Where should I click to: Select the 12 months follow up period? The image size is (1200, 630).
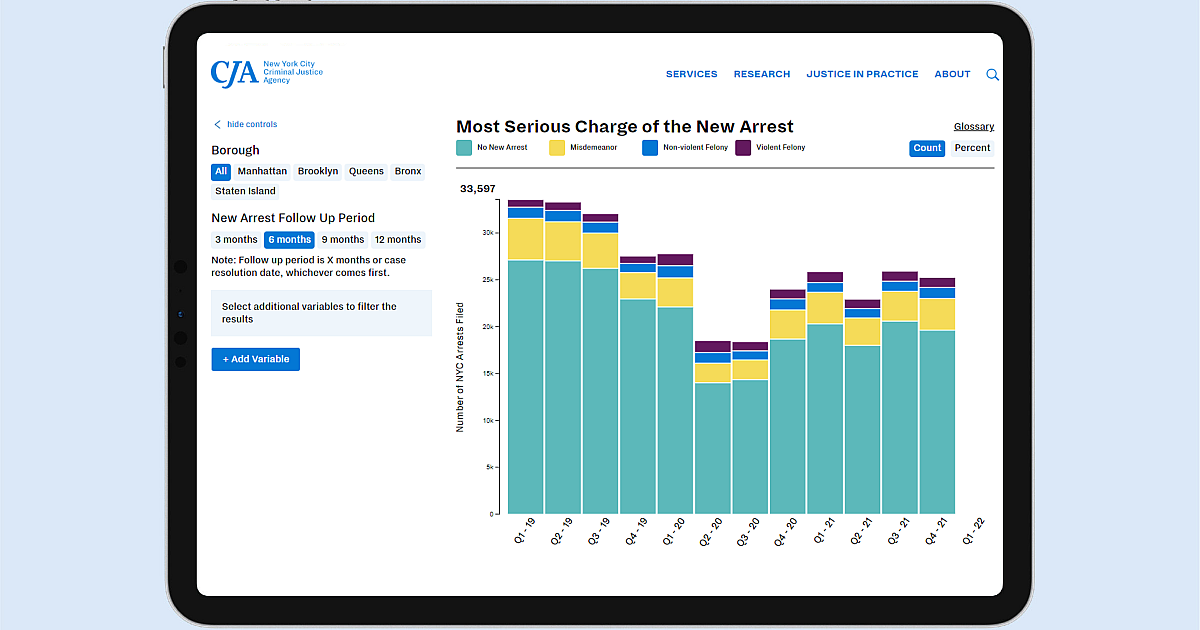[398, 239]
